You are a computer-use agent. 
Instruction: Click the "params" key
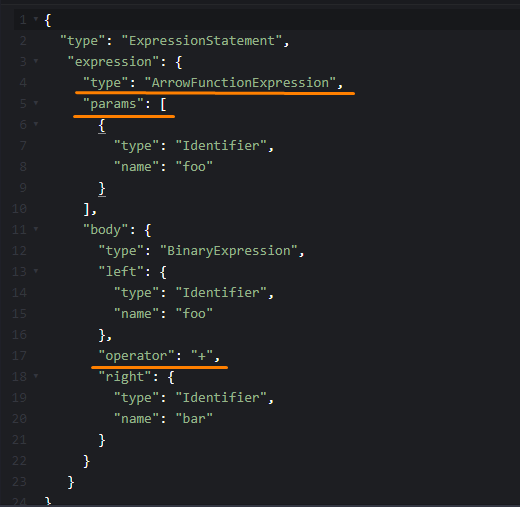(113, 104)
